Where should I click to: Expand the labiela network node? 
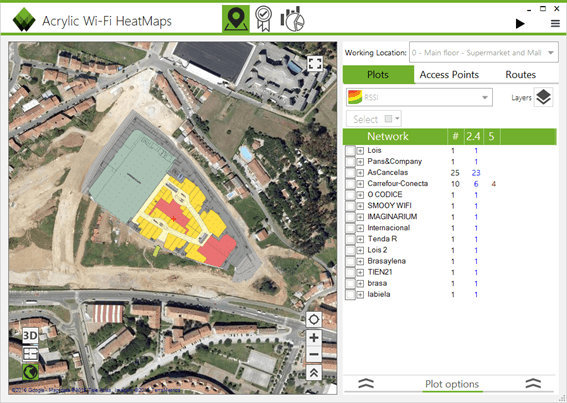(x=360, y=294)
